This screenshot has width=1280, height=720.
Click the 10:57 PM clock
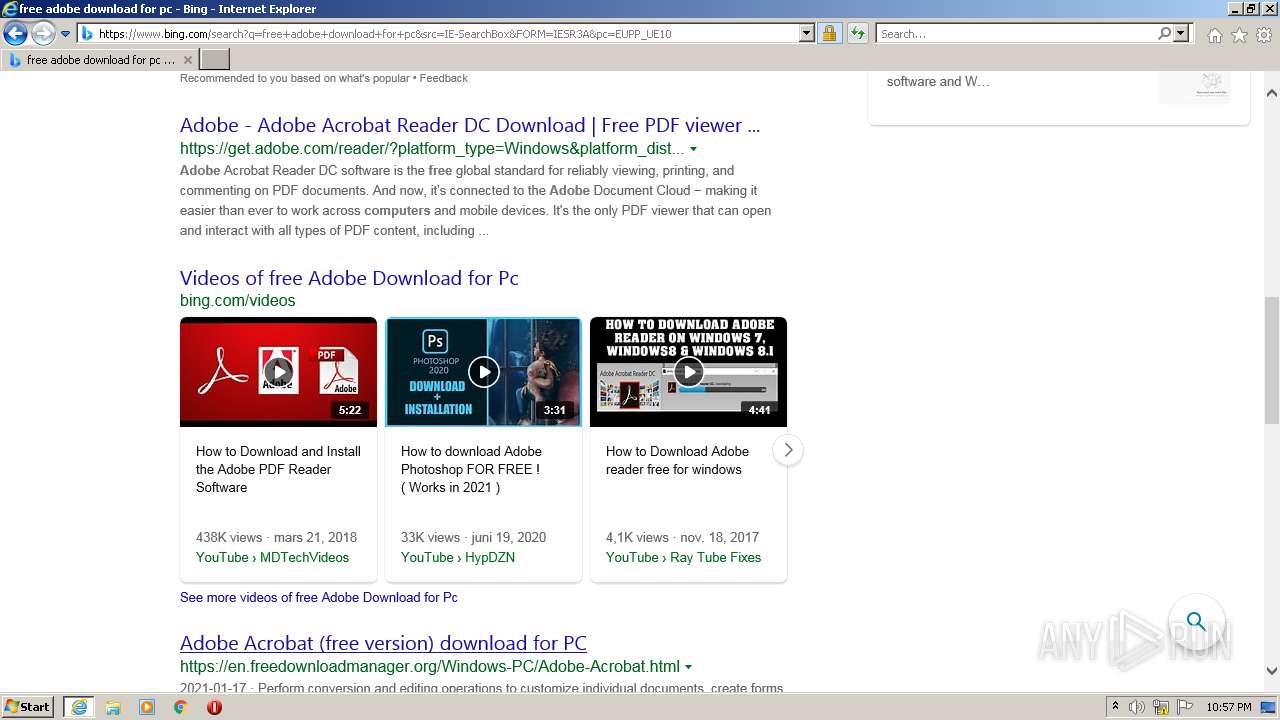pyautogui.click(x=1229, y=707)
